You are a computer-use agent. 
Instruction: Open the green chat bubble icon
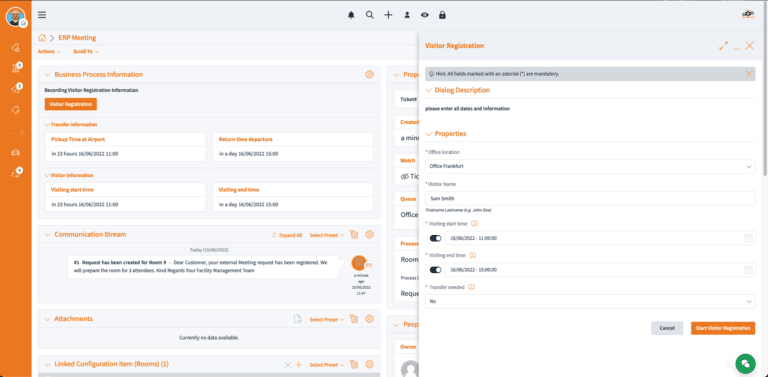click(x=745, y=363)
